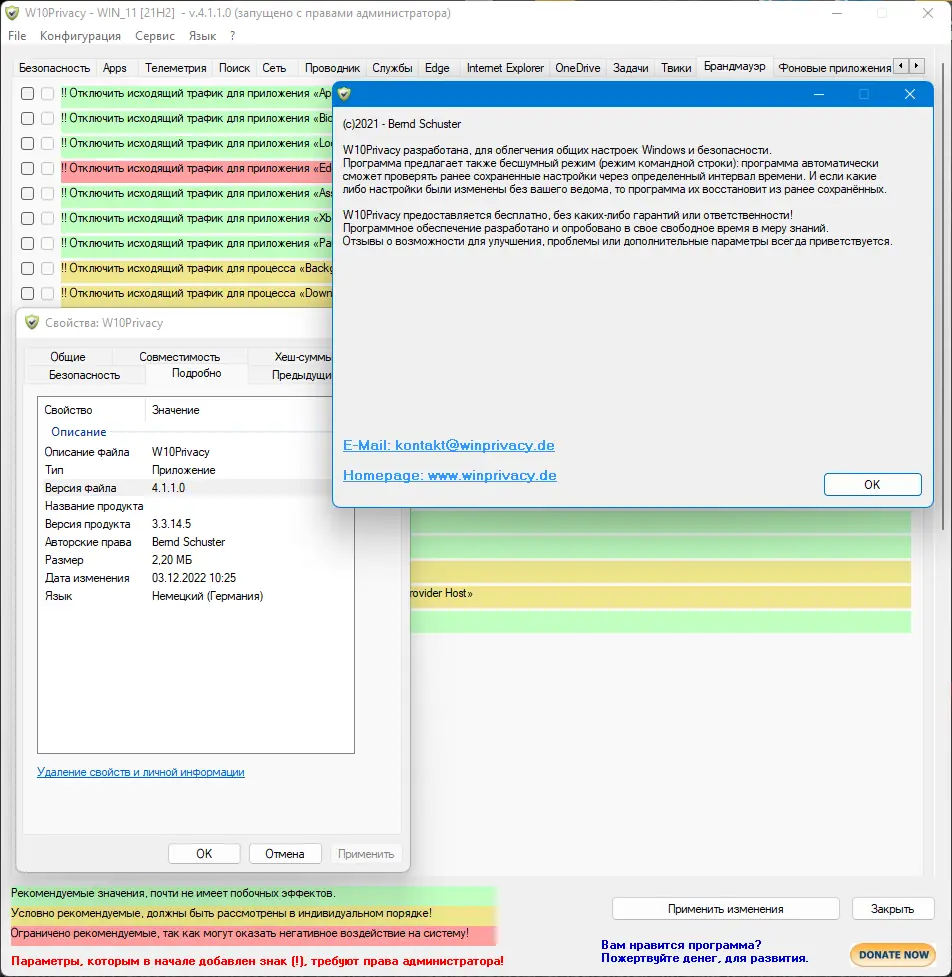The height and width of the screenshot is (977, 952).
Task: Tick first checkbox of the «Ap row
Action: point(27,93)
